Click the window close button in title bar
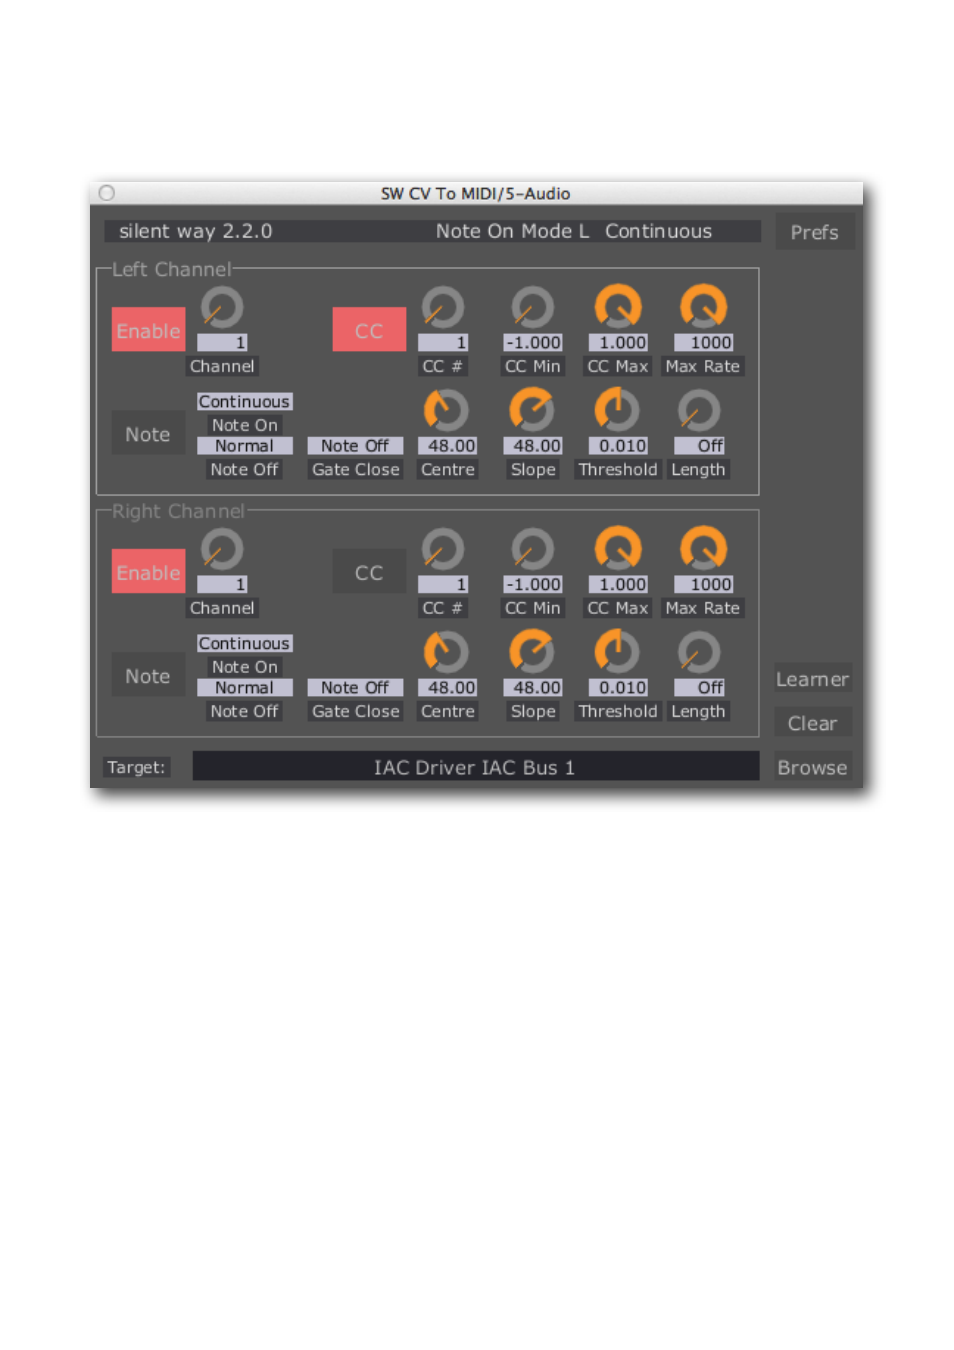Viewport: 954px width, 1350px height. 107,193
